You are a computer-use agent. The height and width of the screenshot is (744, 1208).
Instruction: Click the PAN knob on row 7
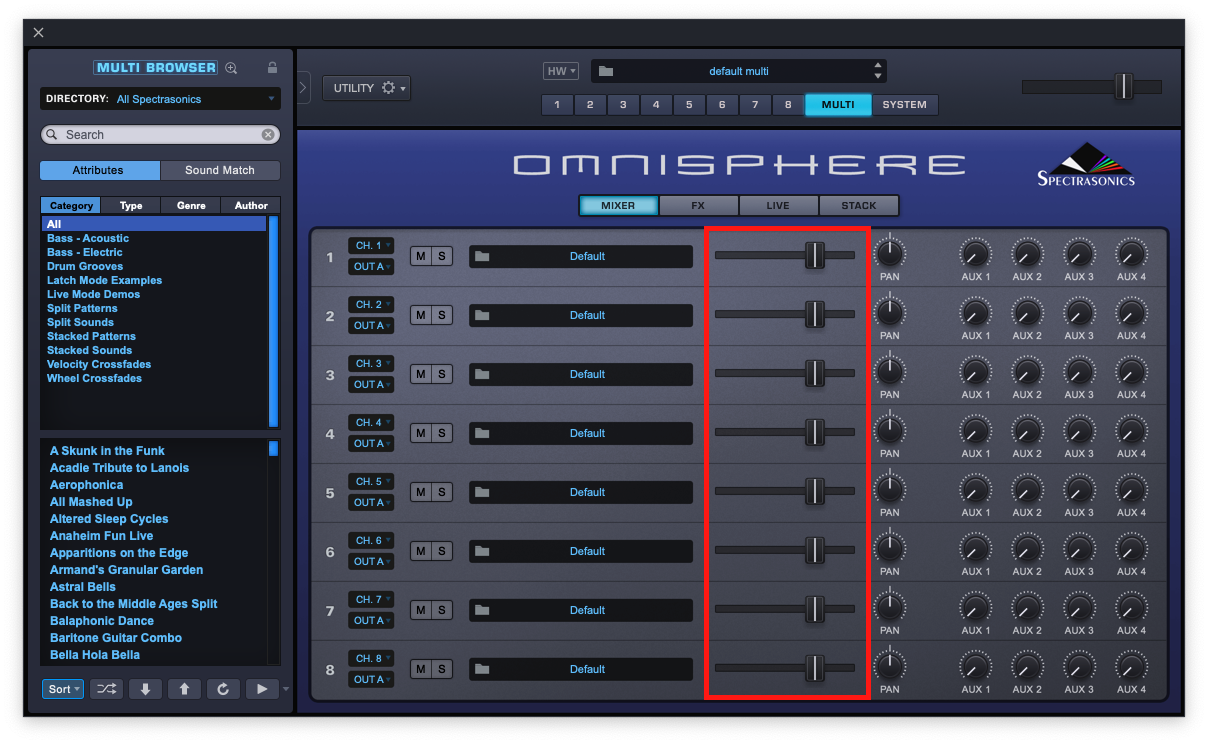pyautogui.click(x=889, y=606)
